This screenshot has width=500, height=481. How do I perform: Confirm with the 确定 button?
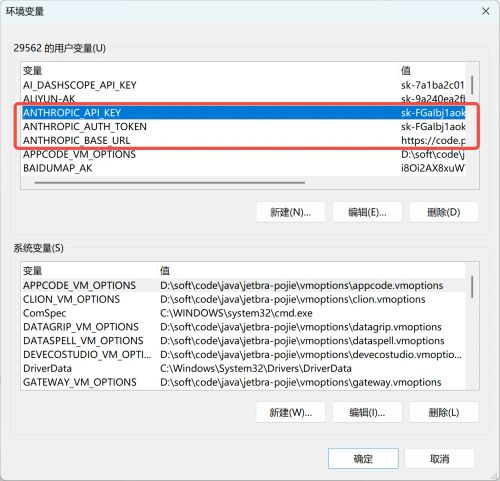(363, 459)
